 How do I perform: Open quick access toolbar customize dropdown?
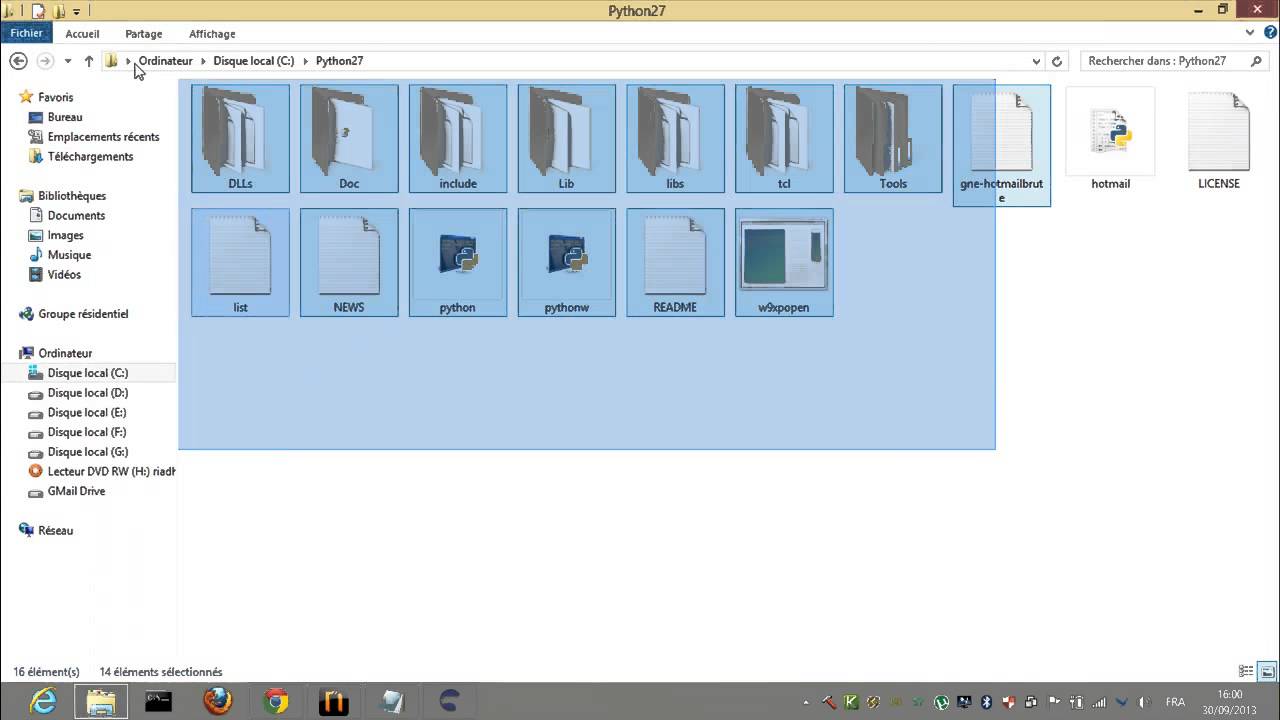tap(76, 11)
